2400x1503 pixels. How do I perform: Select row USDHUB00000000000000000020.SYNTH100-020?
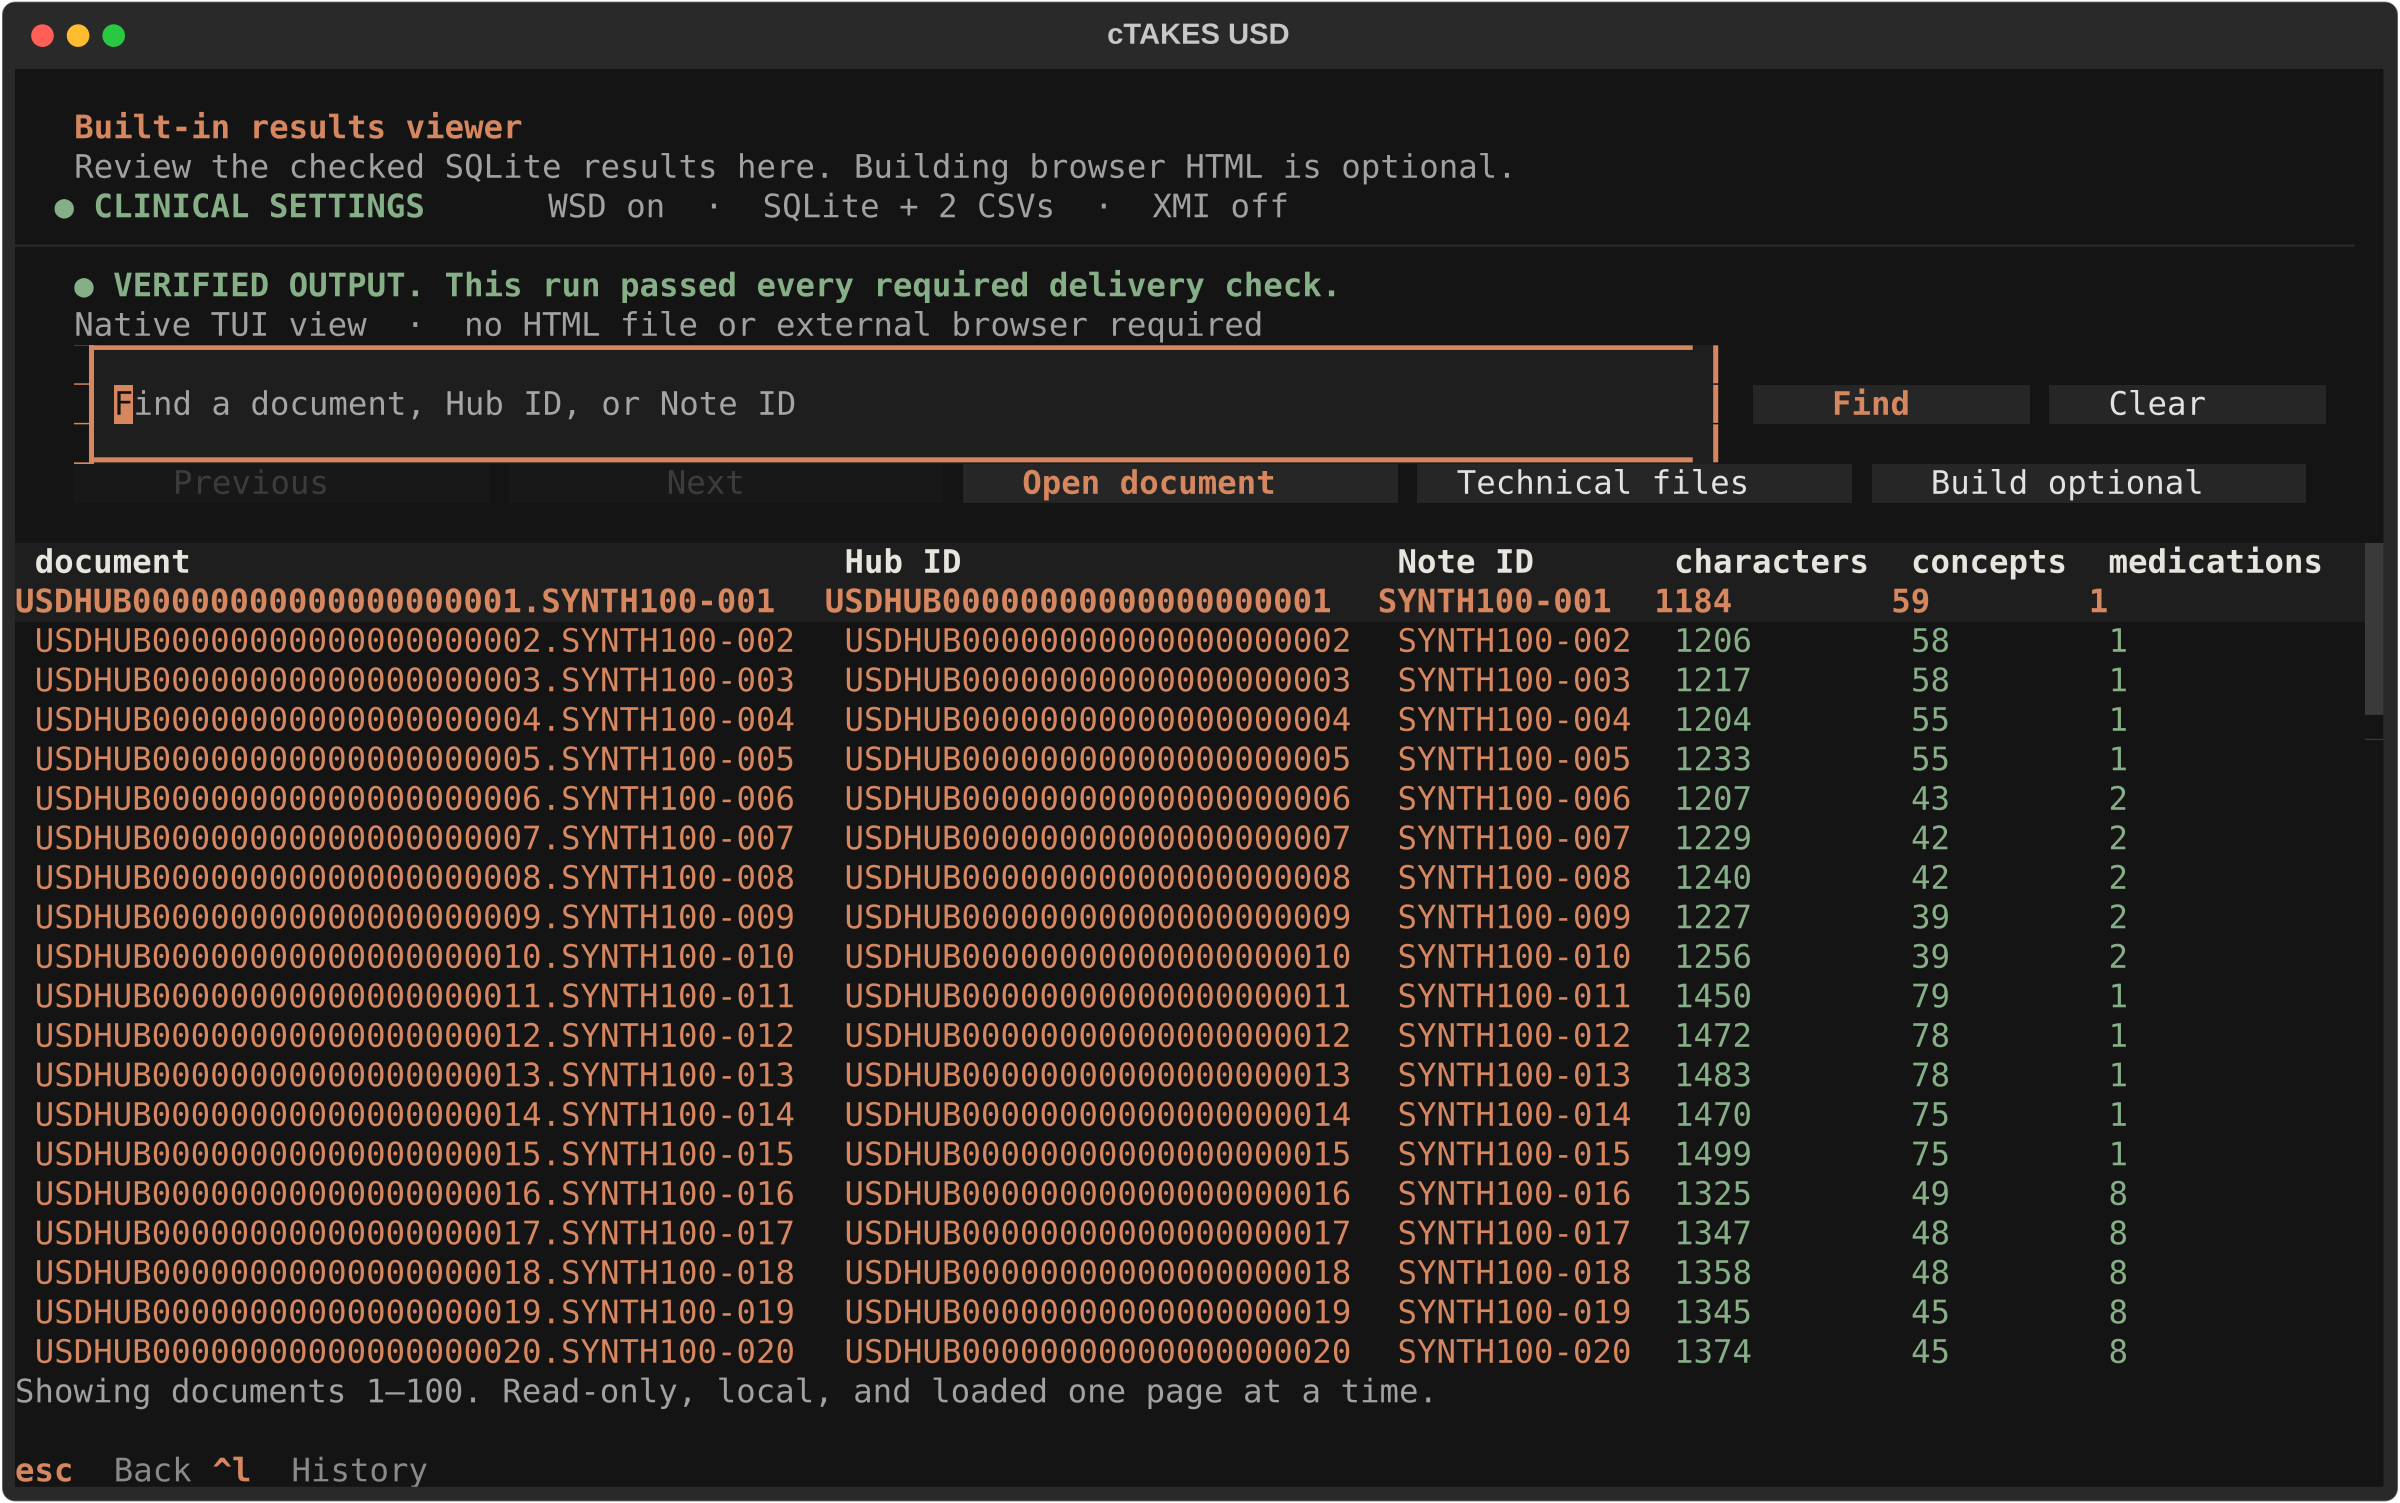click(1190, 1352)
